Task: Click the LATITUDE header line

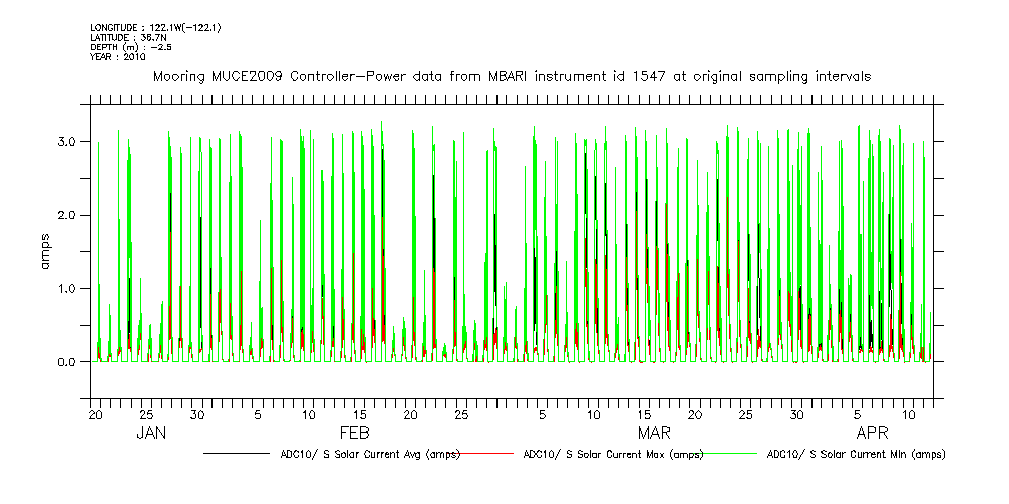Action: [126, 37]
